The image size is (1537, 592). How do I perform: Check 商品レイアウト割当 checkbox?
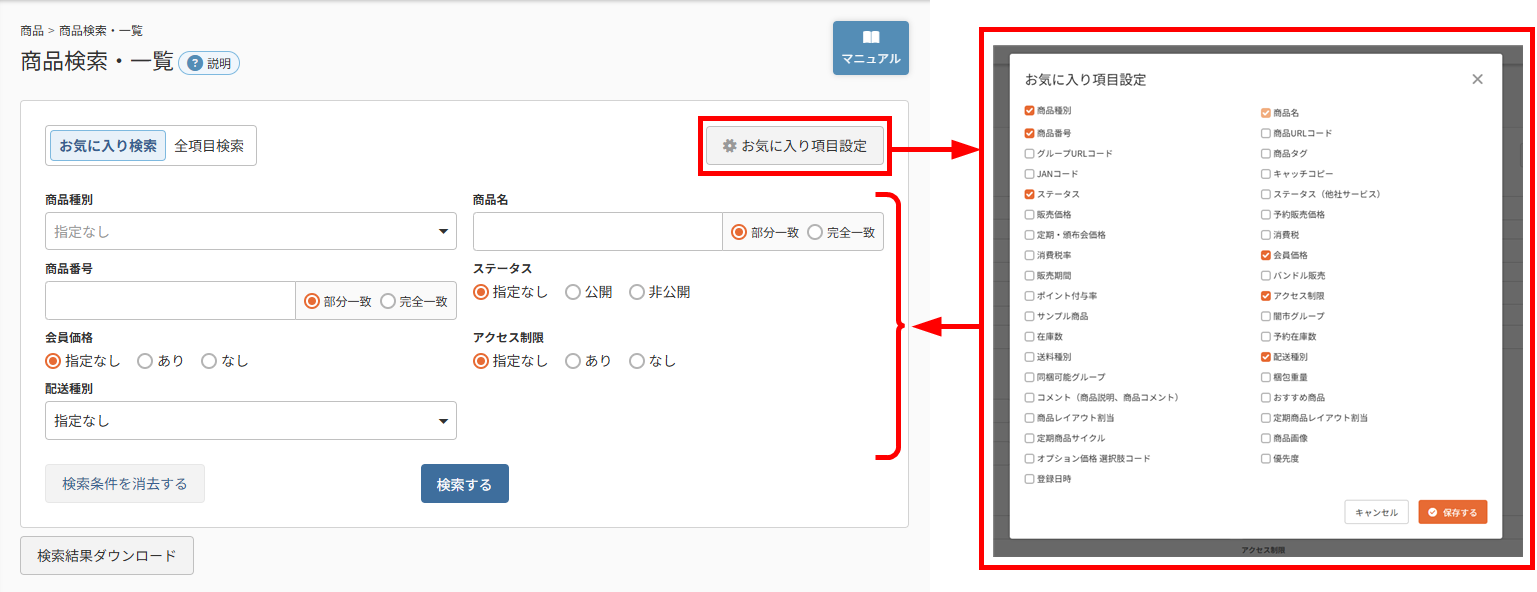click(x=1030, y=418)
